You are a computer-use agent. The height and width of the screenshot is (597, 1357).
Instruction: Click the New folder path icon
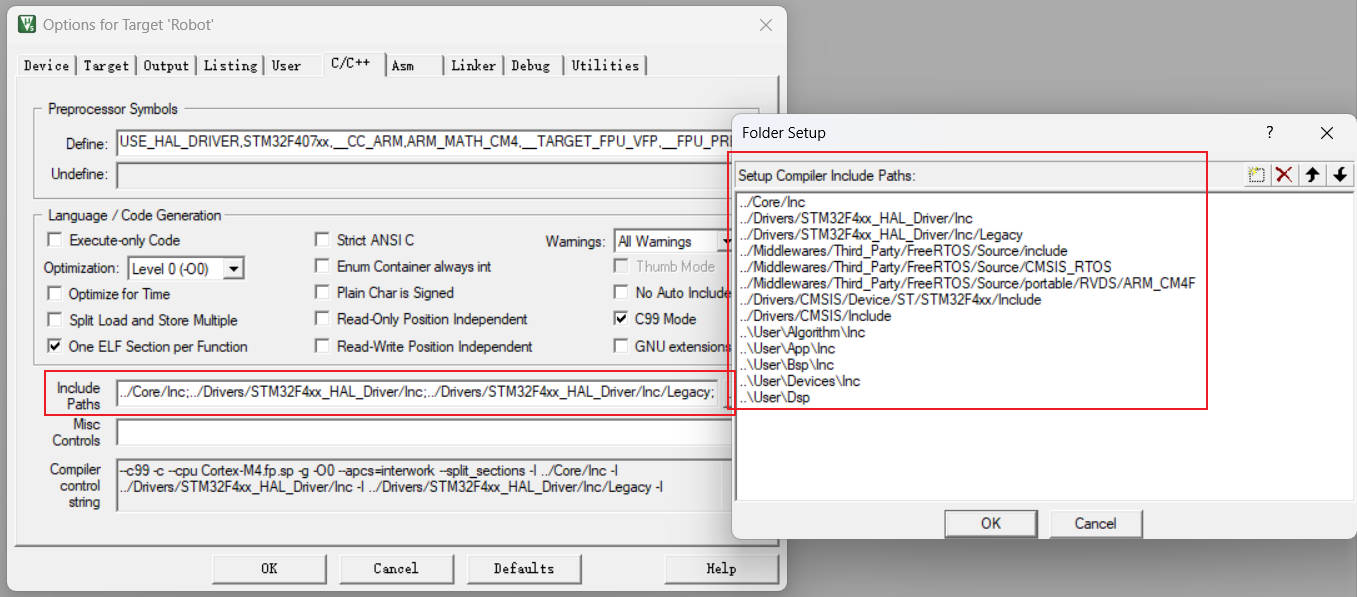(x=1257, y=175)
